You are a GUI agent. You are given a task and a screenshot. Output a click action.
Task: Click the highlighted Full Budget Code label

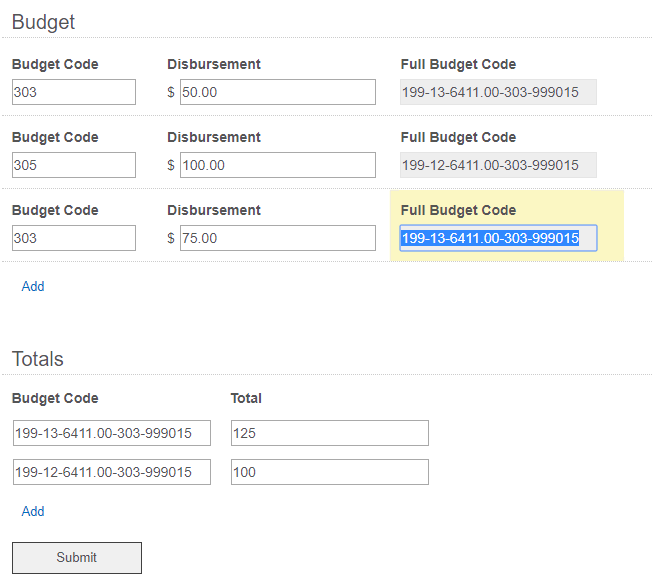pyautogui.click(x=458, y=210)
